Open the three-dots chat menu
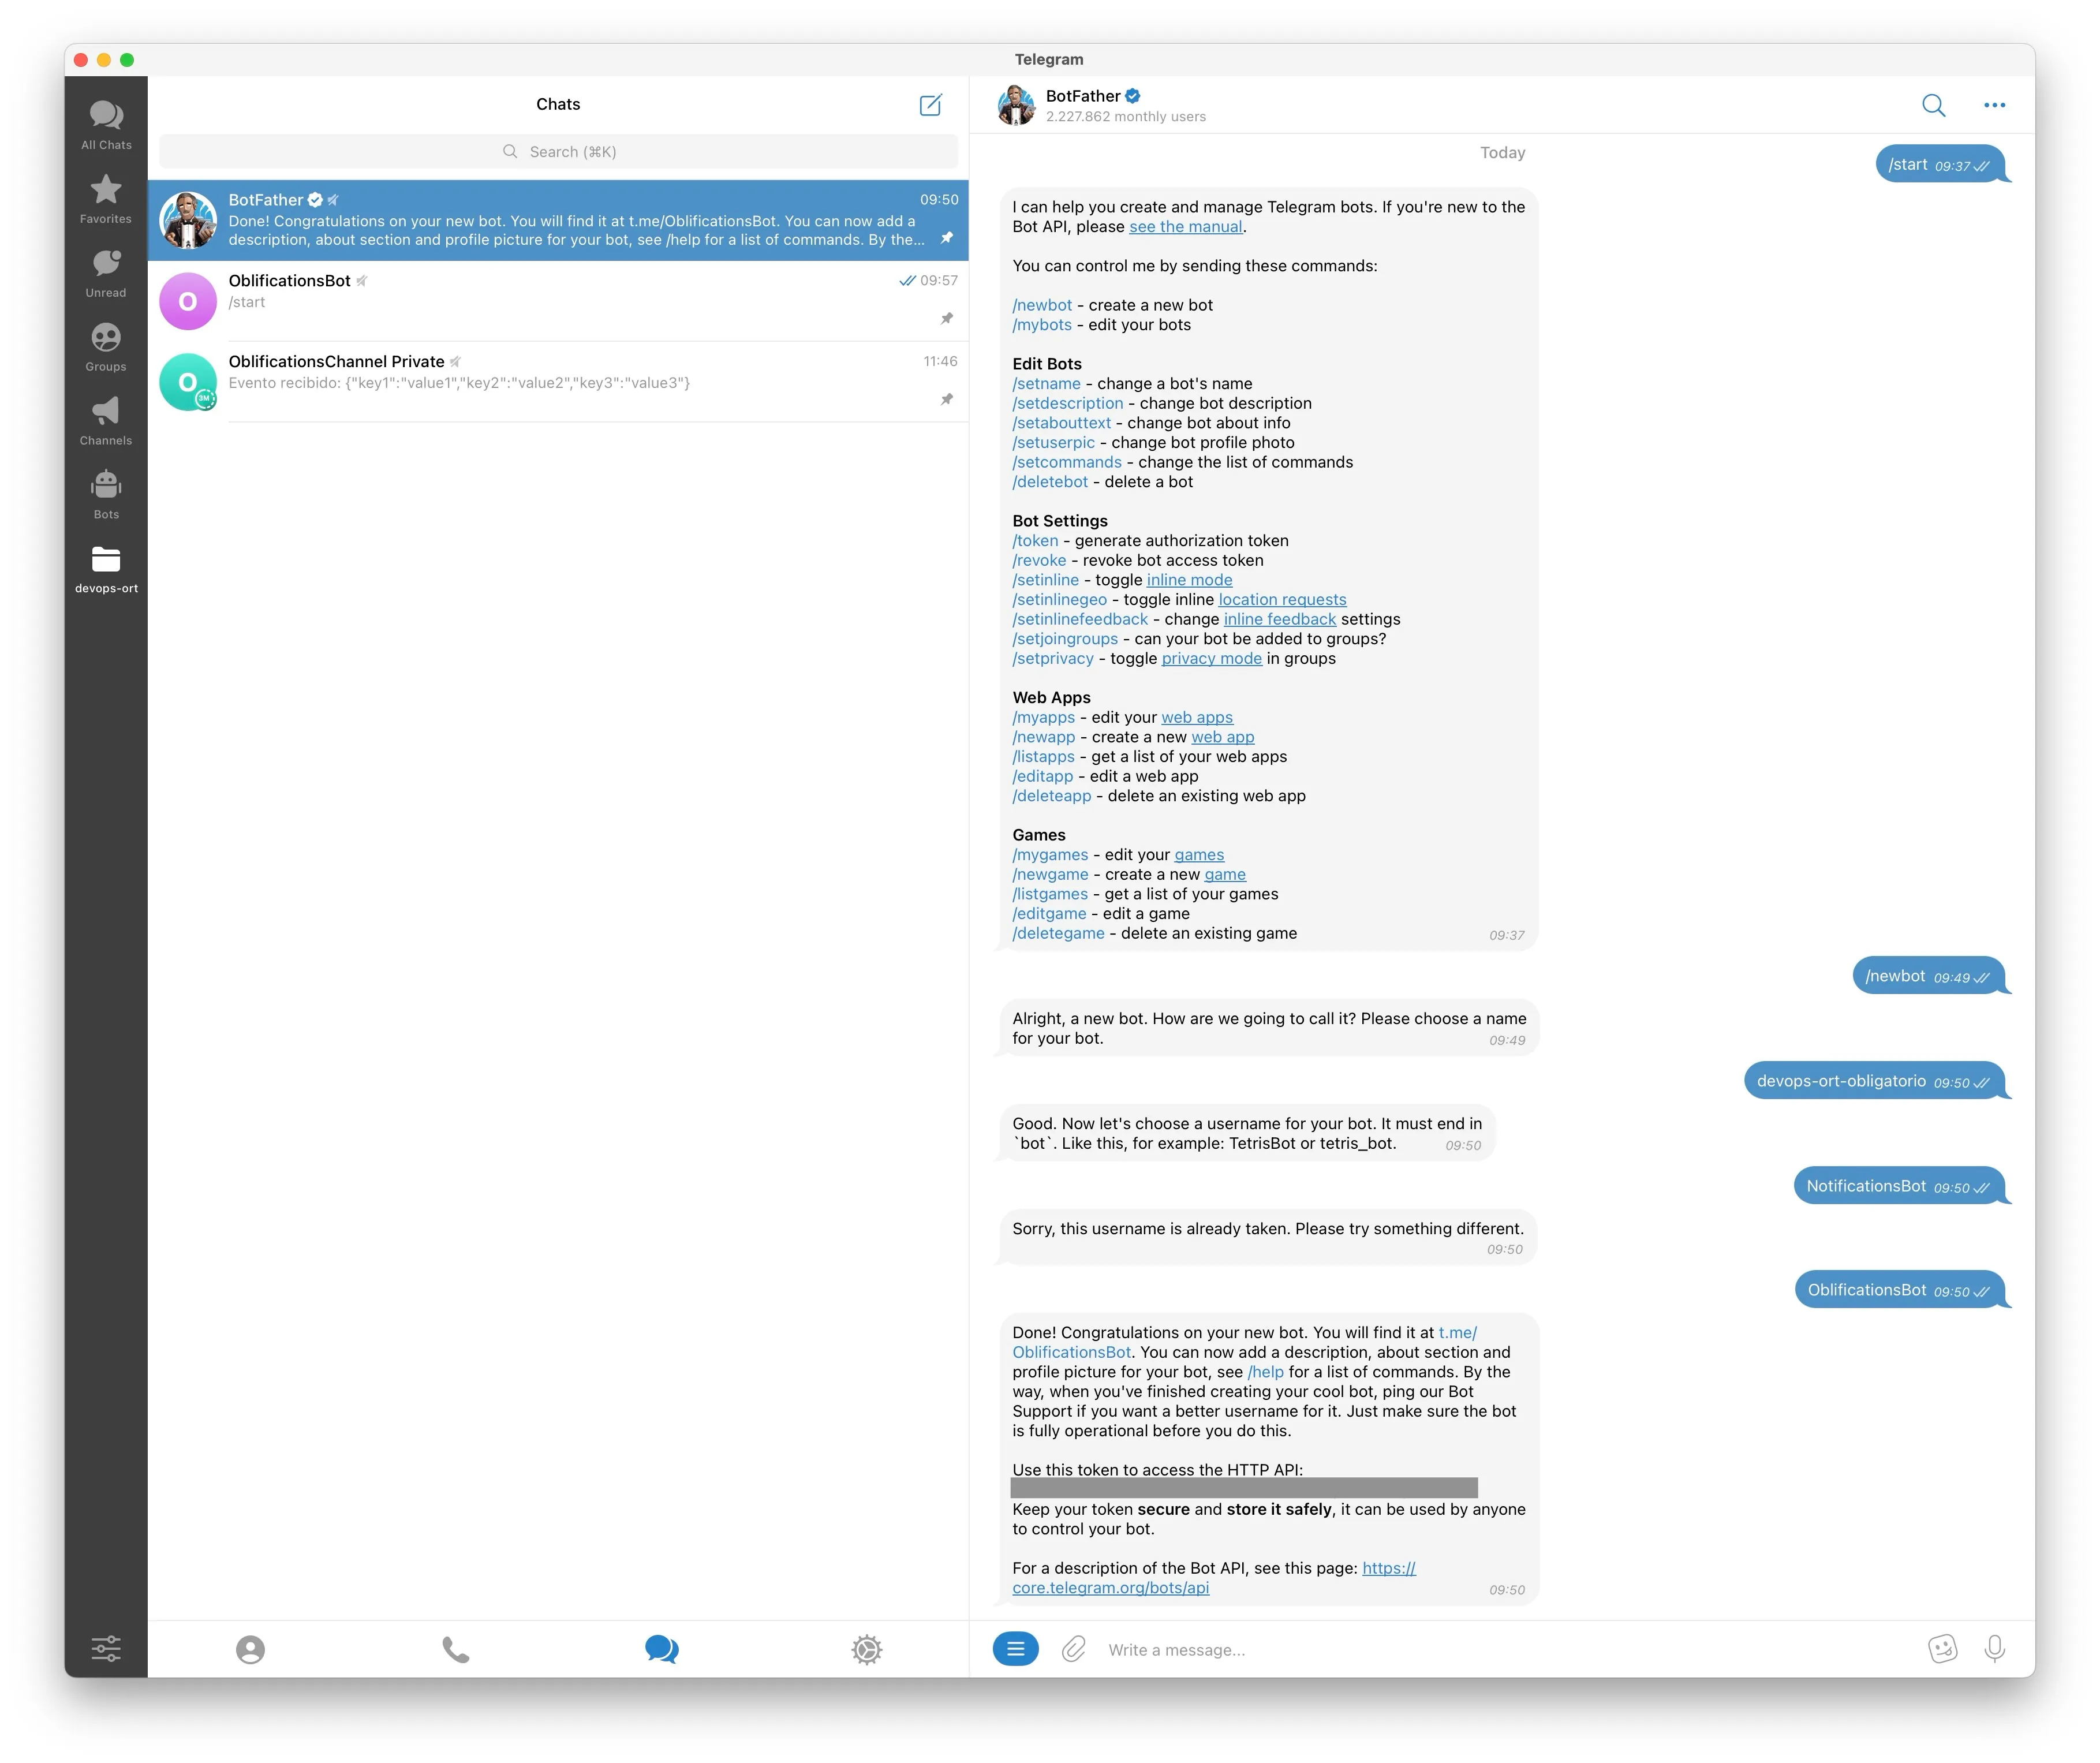2100x1763 pixels. [1994, 105]
